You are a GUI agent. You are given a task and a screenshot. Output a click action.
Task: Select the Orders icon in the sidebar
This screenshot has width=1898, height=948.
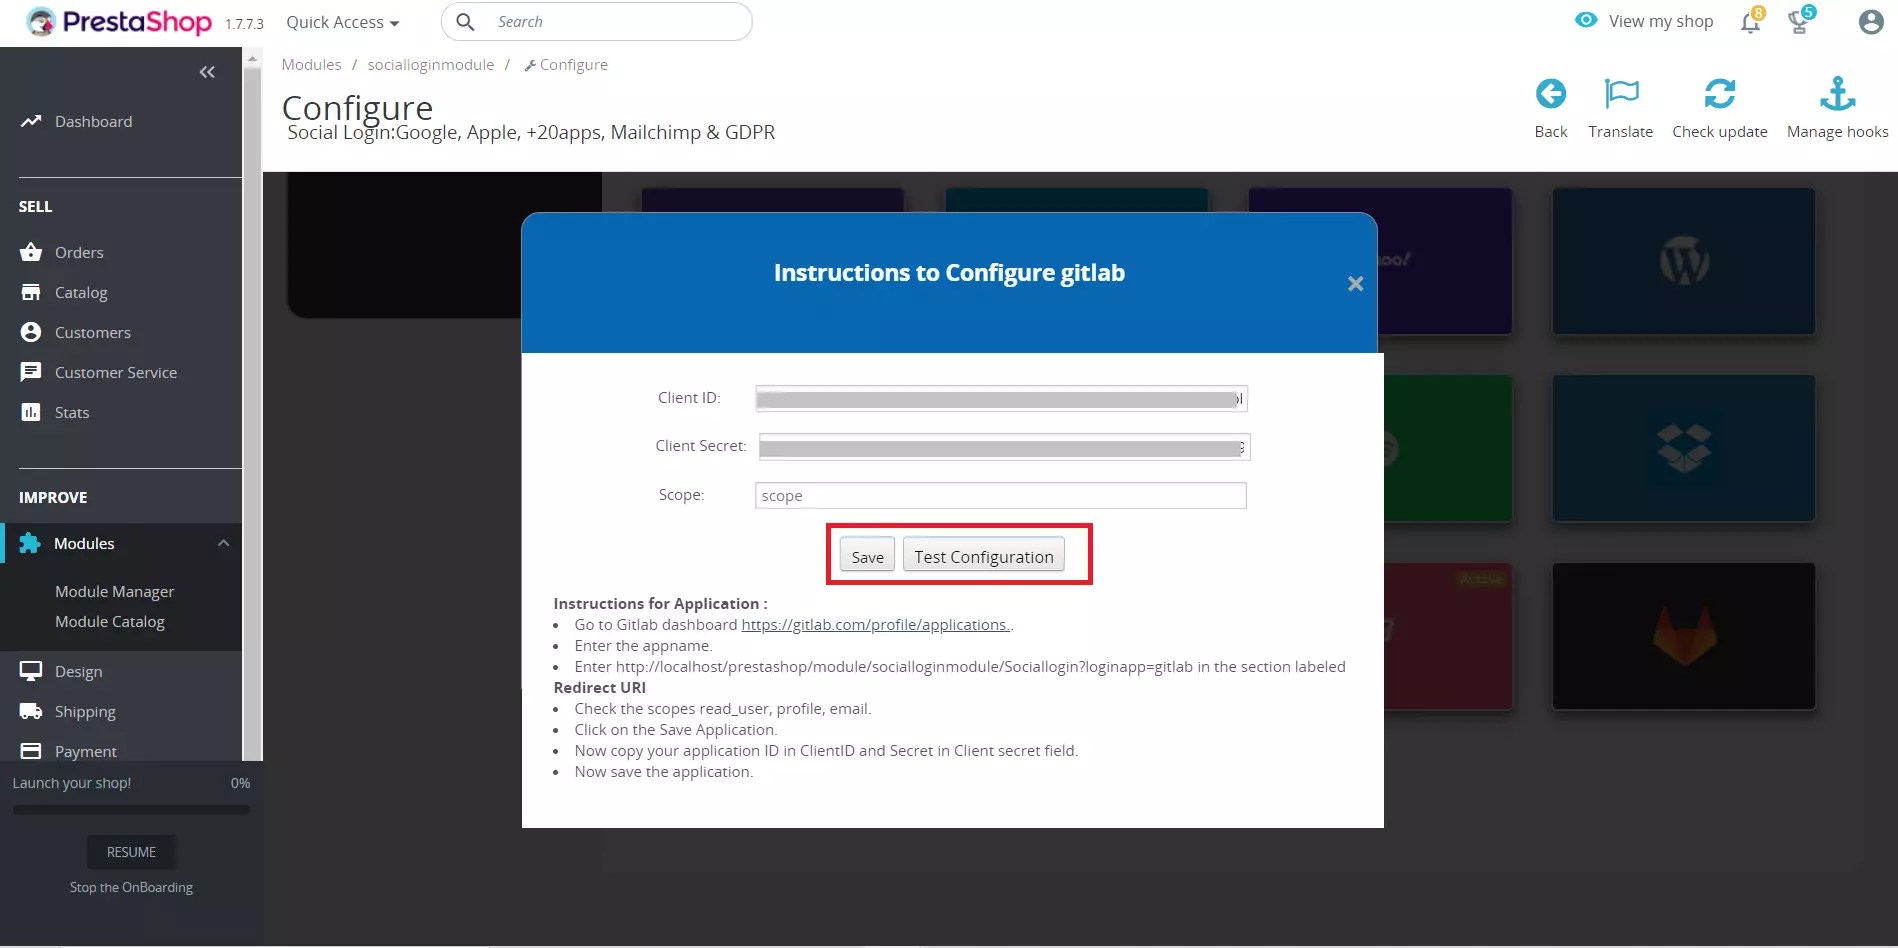coord(30,252)
